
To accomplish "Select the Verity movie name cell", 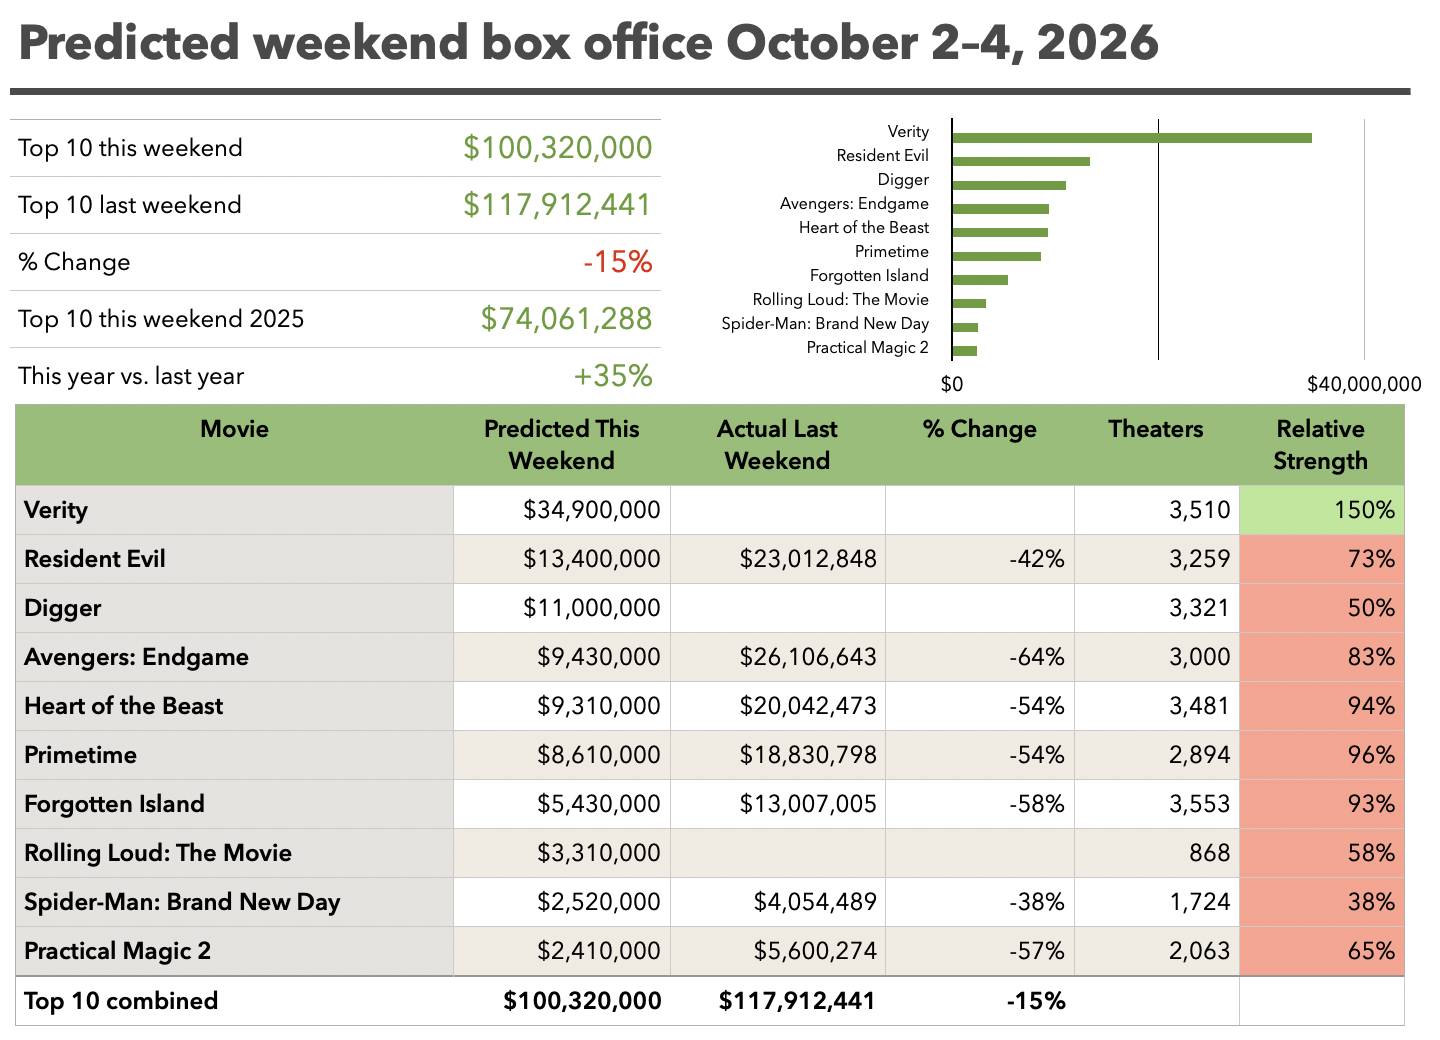I will [x=235, y=510].
